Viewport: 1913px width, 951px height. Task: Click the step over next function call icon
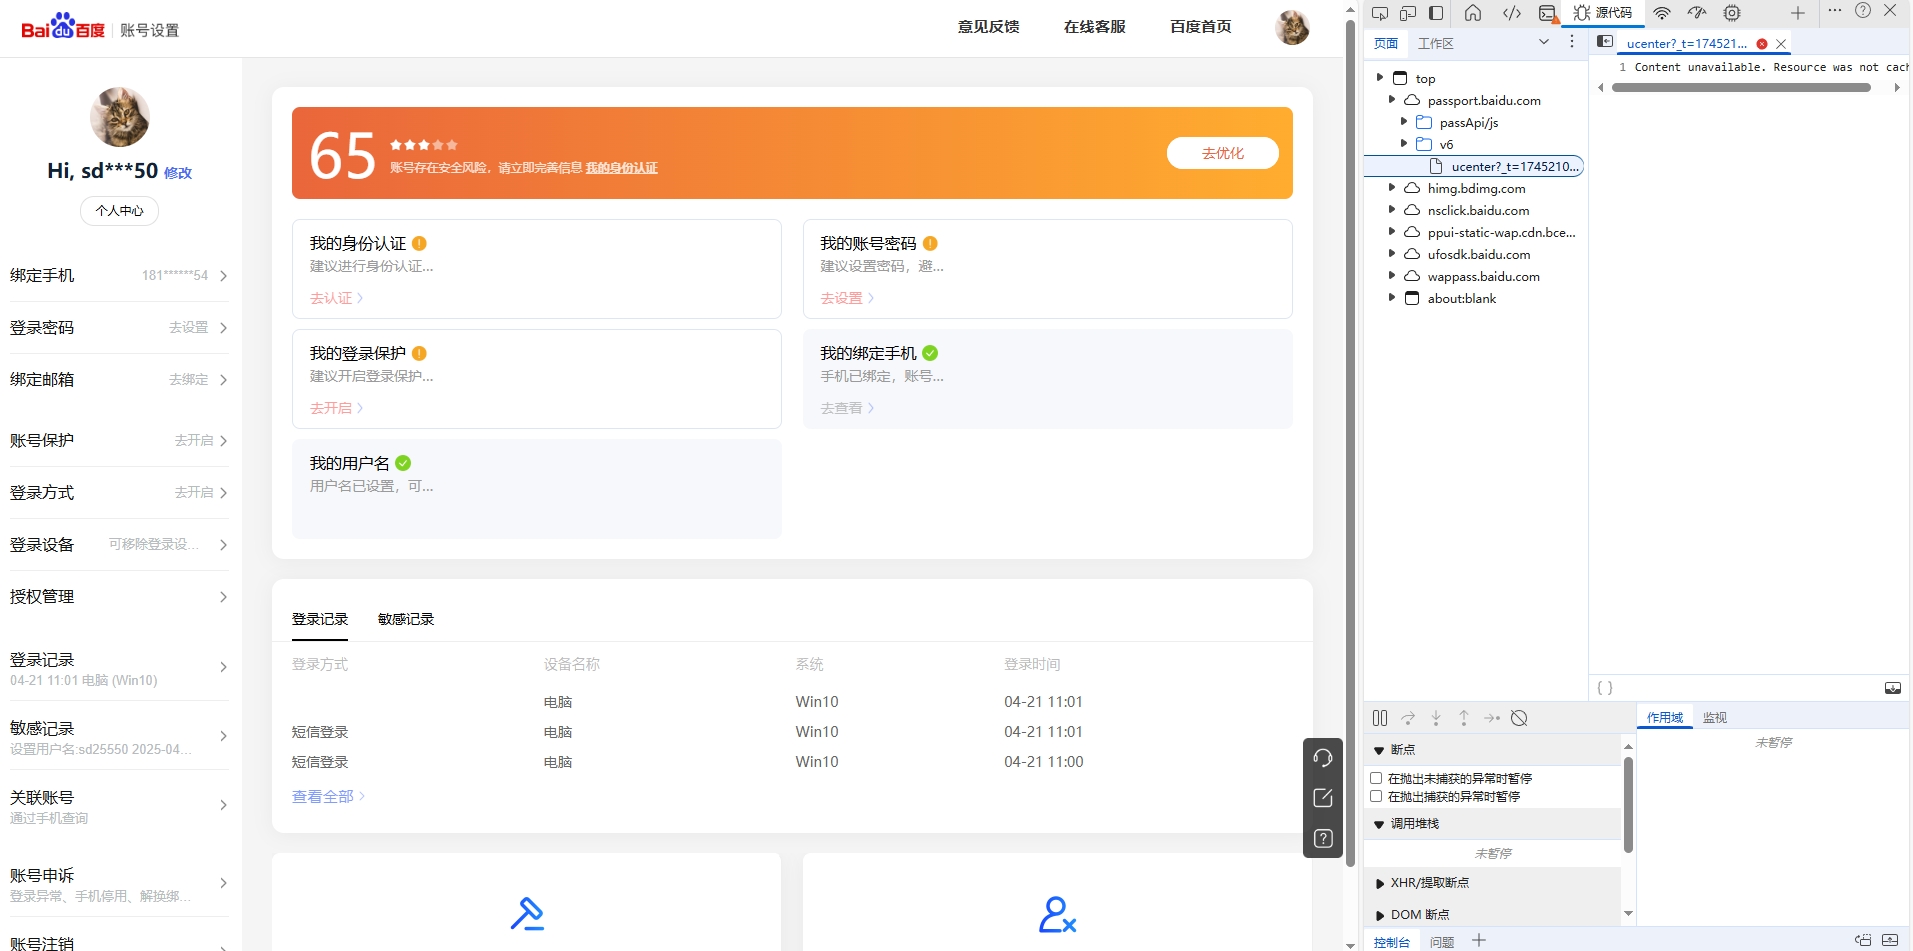pos(1409,718)
